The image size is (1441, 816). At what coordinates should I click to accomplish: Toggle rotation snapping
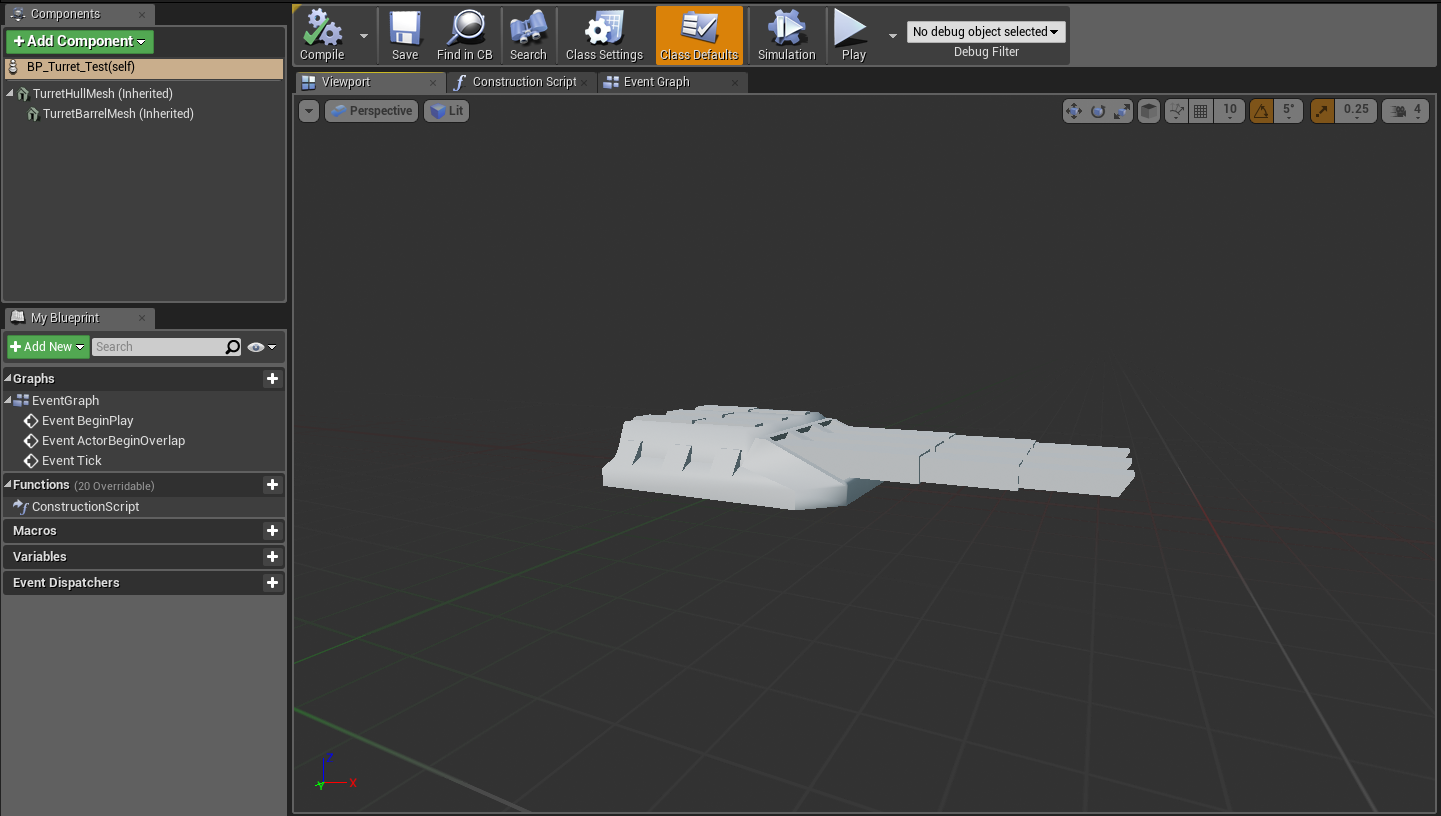(1262, 111)
